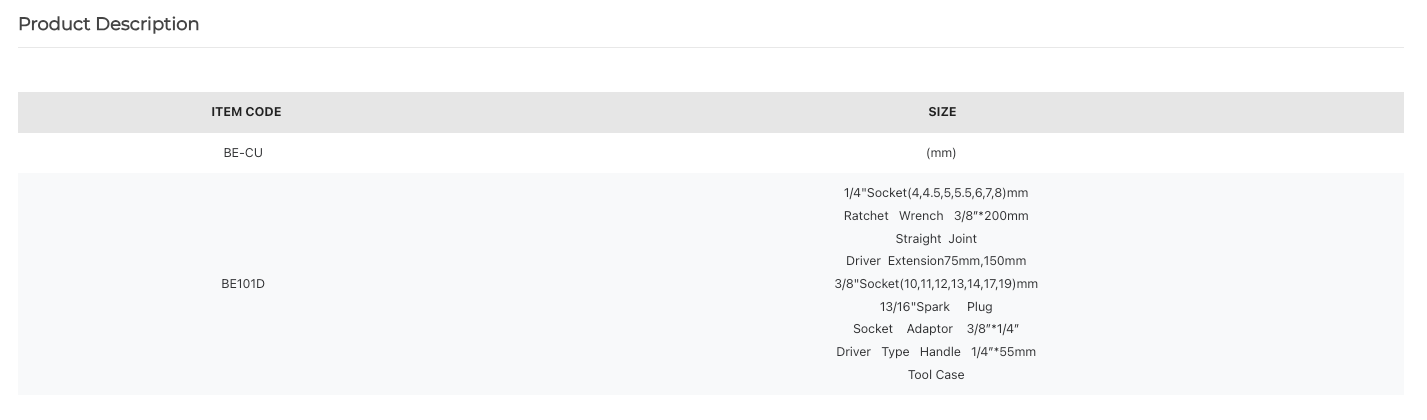Click the 3/8"Socket(10,11,12,13,14,17,19)mm line
Viewport: 1427px width, 420px height.
click(936, 284)
